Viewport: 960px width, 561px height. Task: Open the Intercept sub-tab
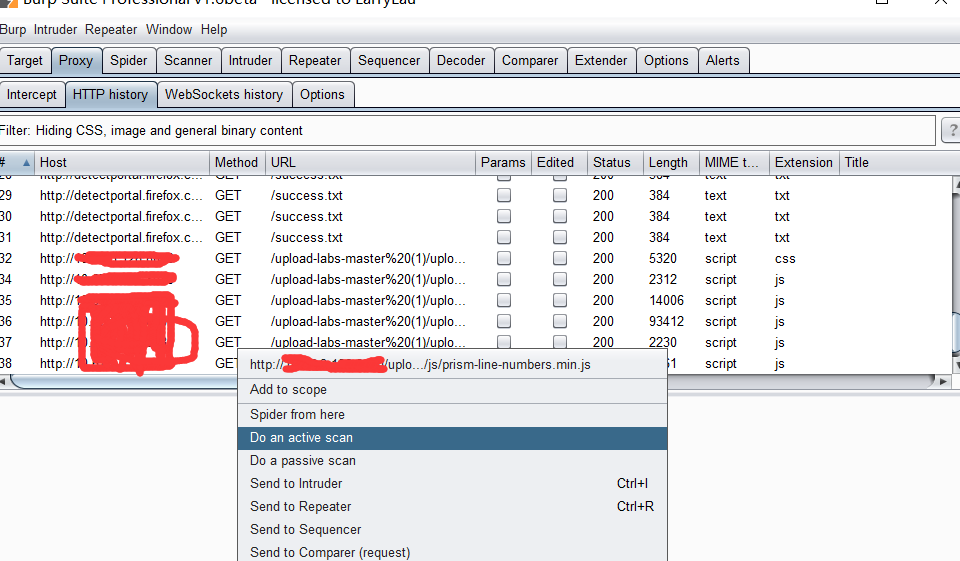coord(32,94)
